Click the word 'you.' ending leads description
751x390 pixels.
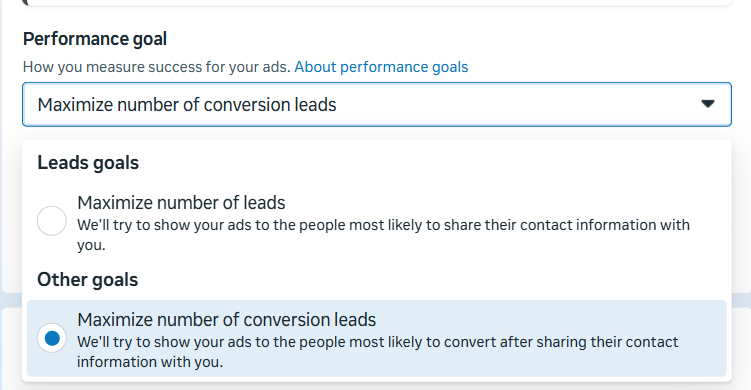(x=91, y=245)
